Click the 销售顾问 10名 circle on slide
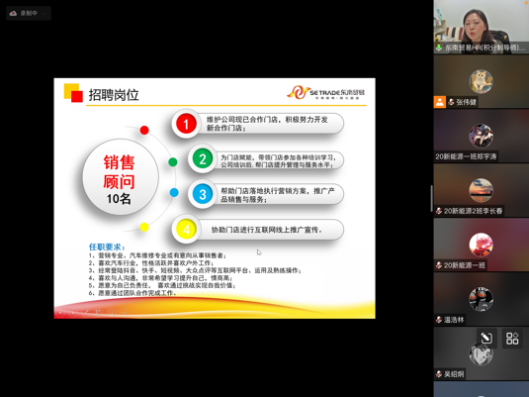The width and height of the screenshot is (529, 397). pyautogui.click(x=120, y=177)
